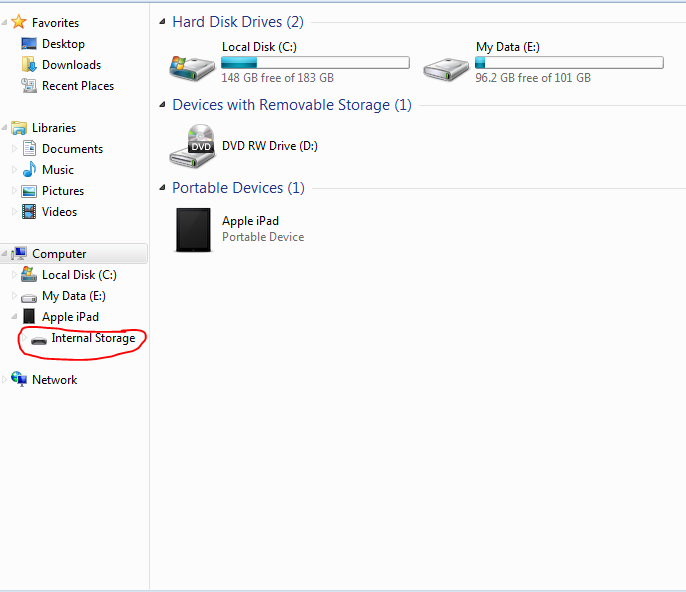
Task: Click the Local Disk (C:) usage bar
Action: click(x=315, y=63)
